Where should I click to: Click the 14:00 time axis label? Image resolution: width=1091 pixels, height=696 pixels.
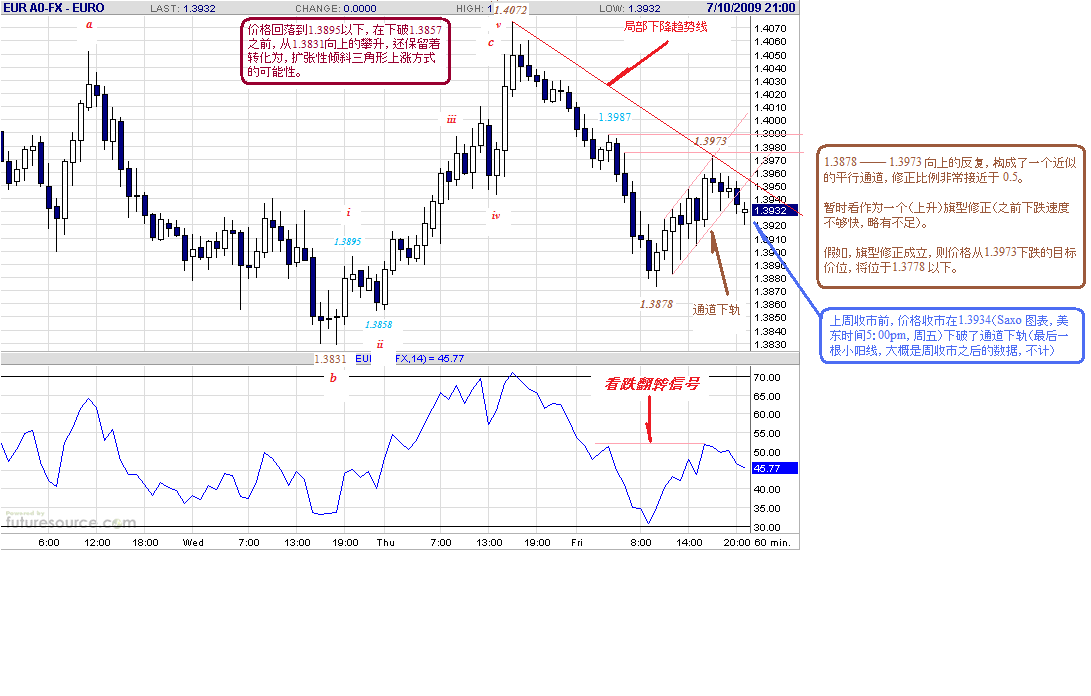690,543
